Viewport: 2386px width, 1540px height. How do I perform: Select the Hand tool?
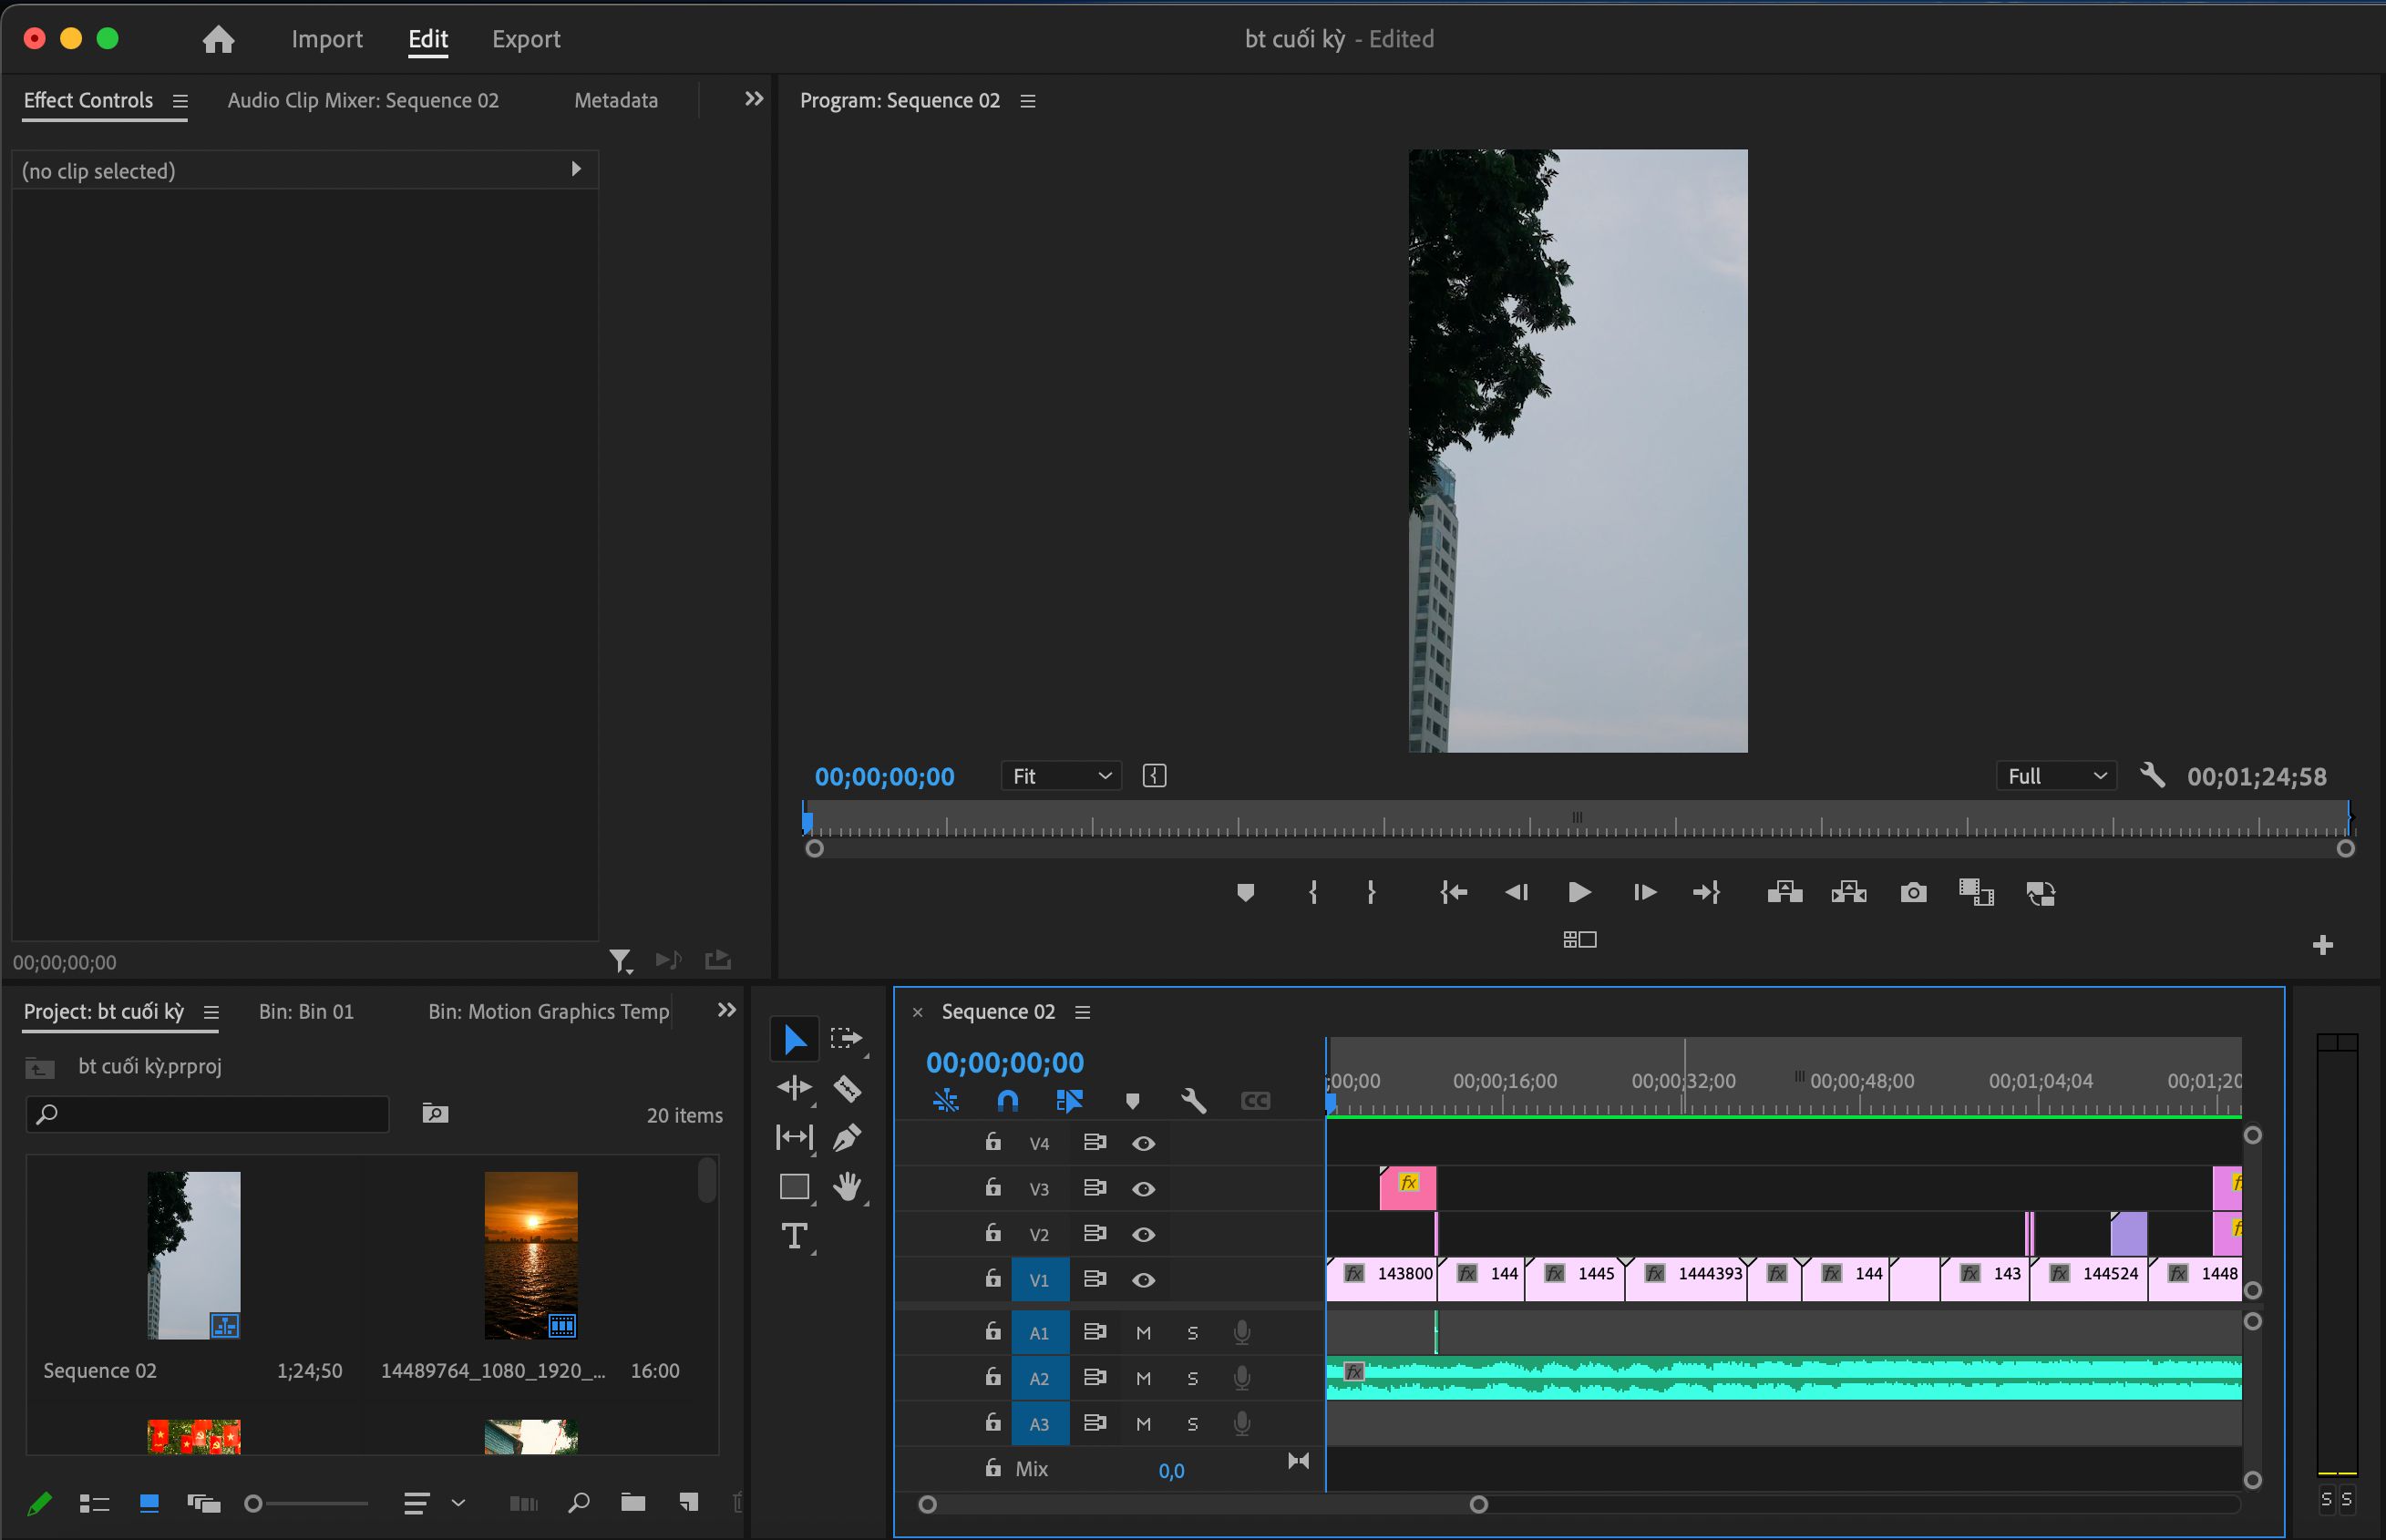tap(847, 1187)
